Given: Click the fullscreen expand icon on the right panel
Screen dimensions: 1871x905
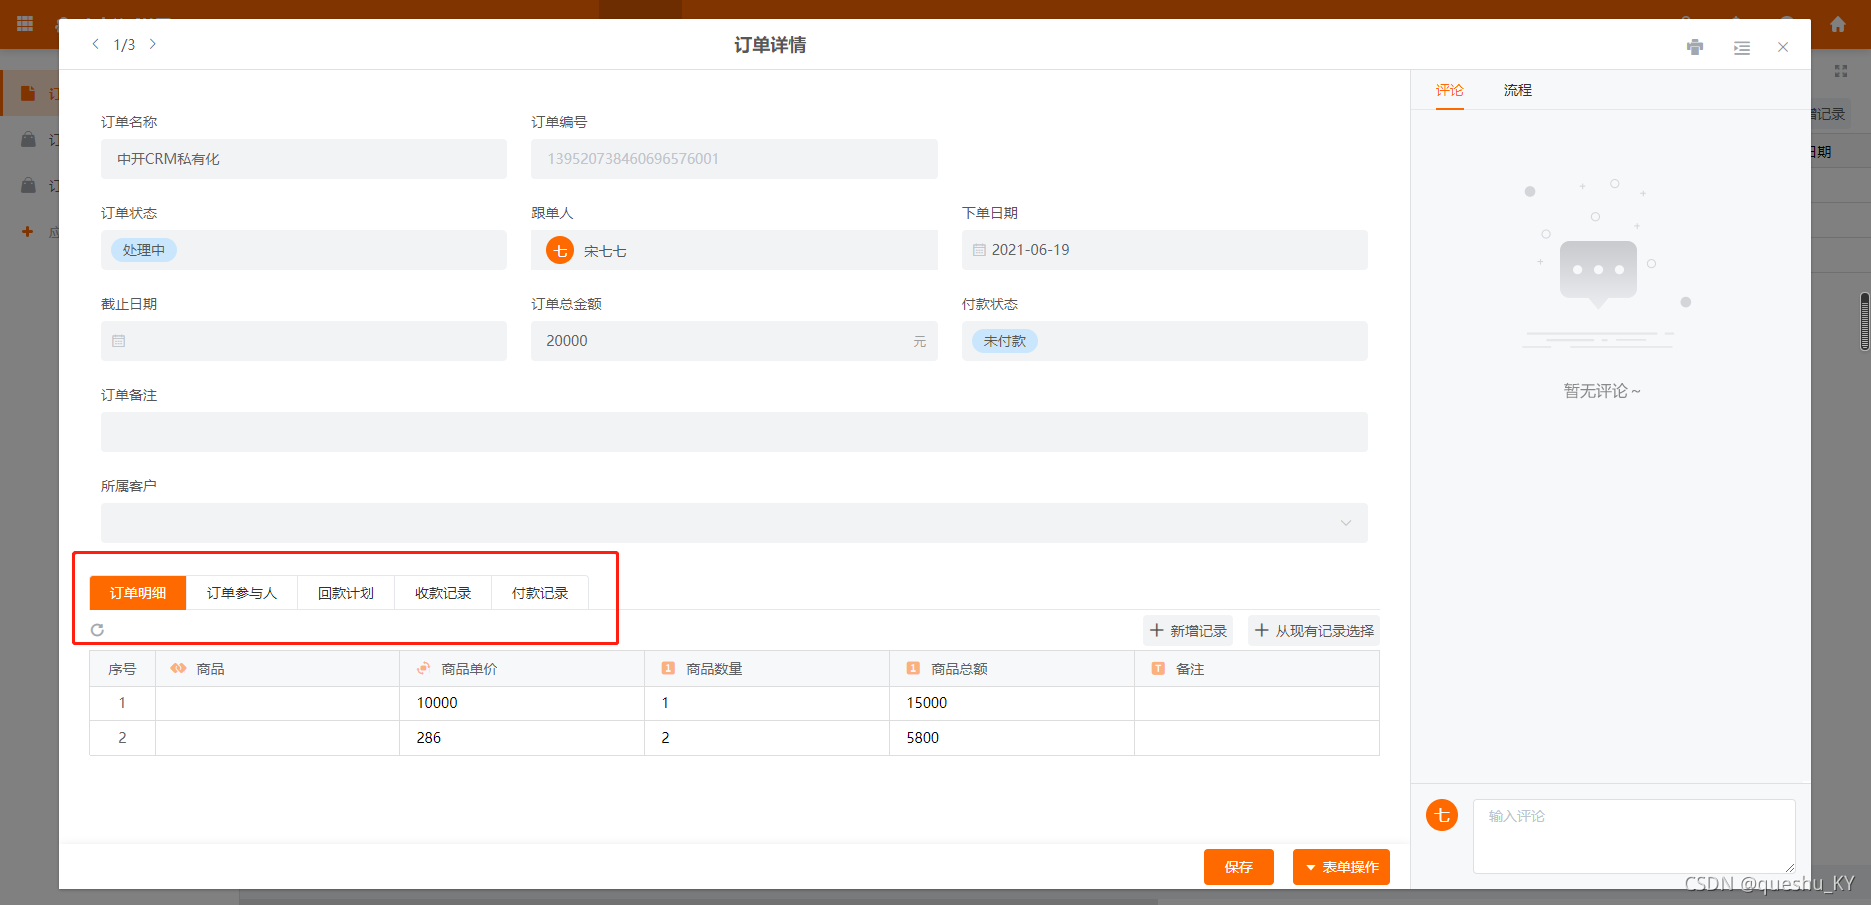Looking at the screenshot, I should (1841, 70).
